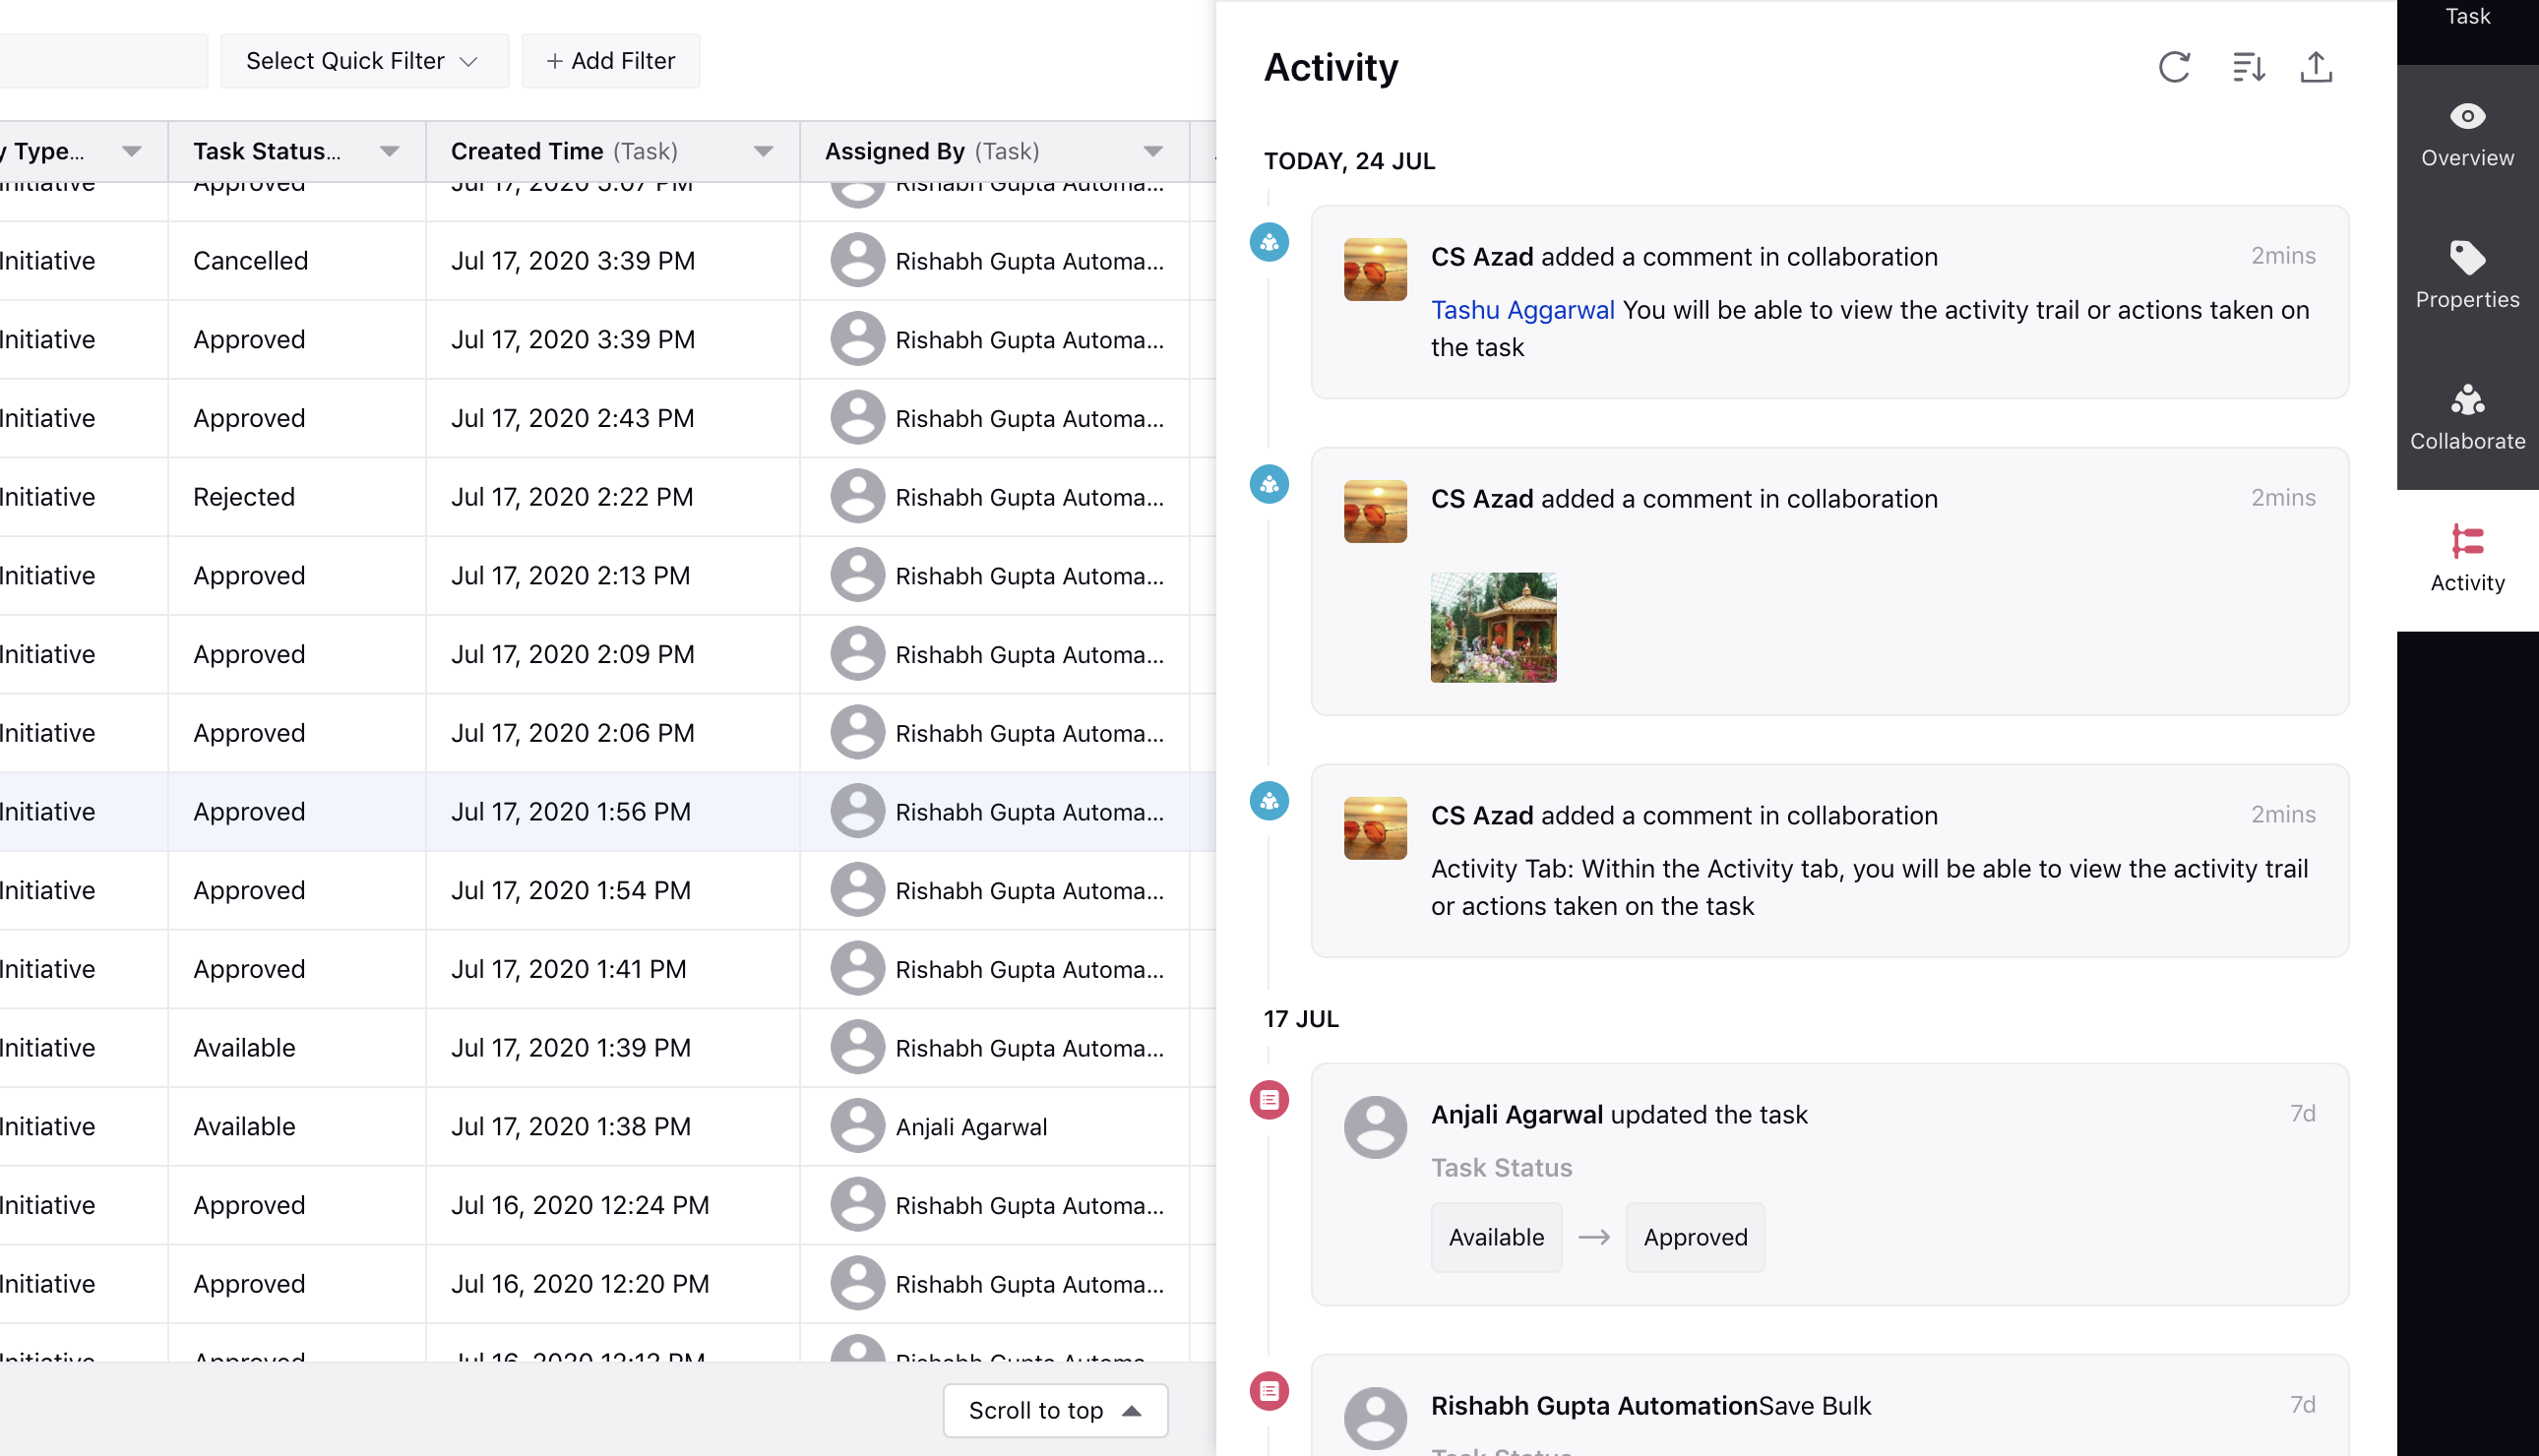Click Tashu Aggarwal mention link in comment
Viewport: 2539px width, 1456px height.
click(x=1520, y=309)
